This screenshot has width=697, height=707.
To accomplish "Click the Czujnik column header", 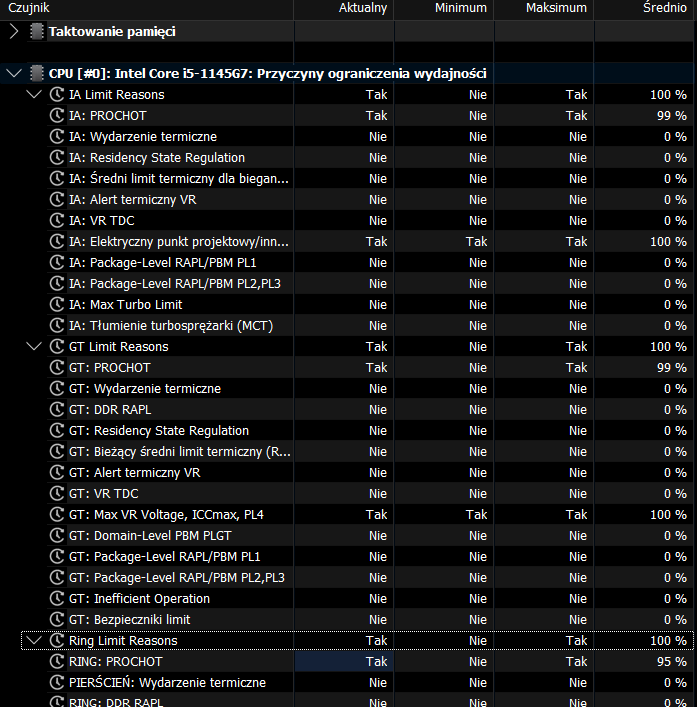I will 29,8.
